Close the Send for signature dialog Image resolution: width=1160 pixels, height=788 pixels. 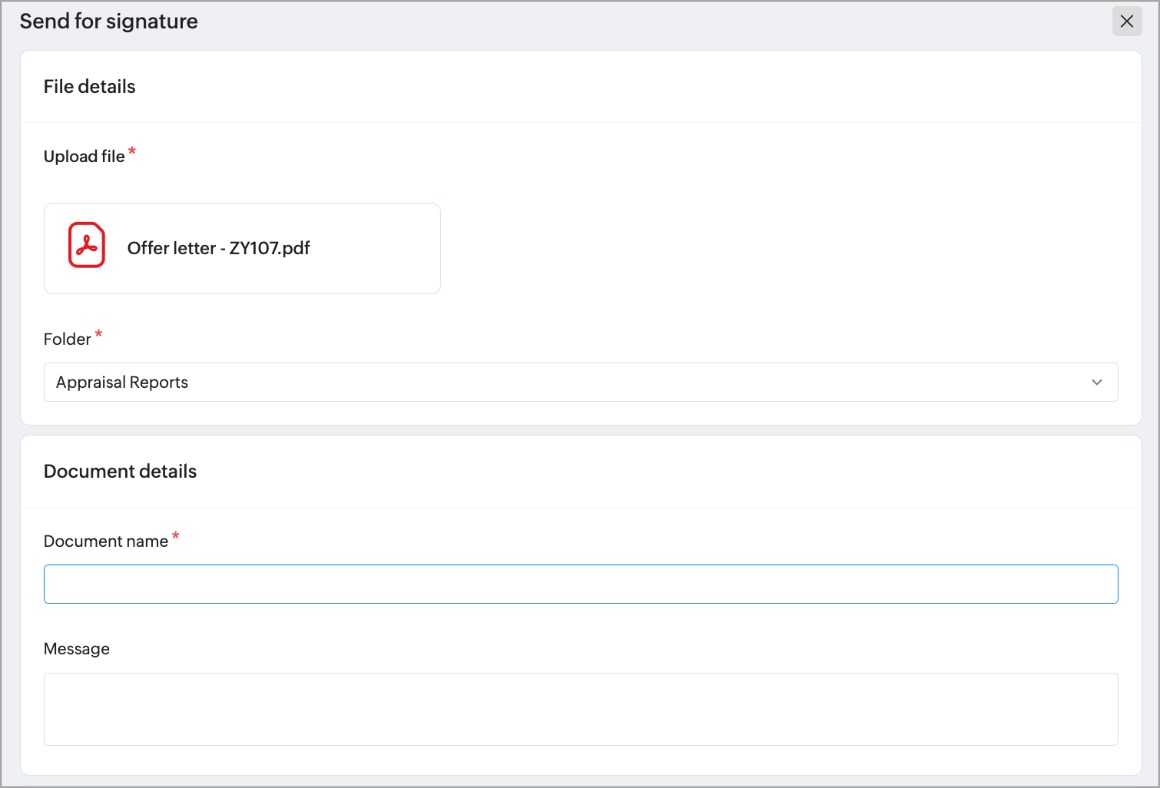[x=1127, y=21]
